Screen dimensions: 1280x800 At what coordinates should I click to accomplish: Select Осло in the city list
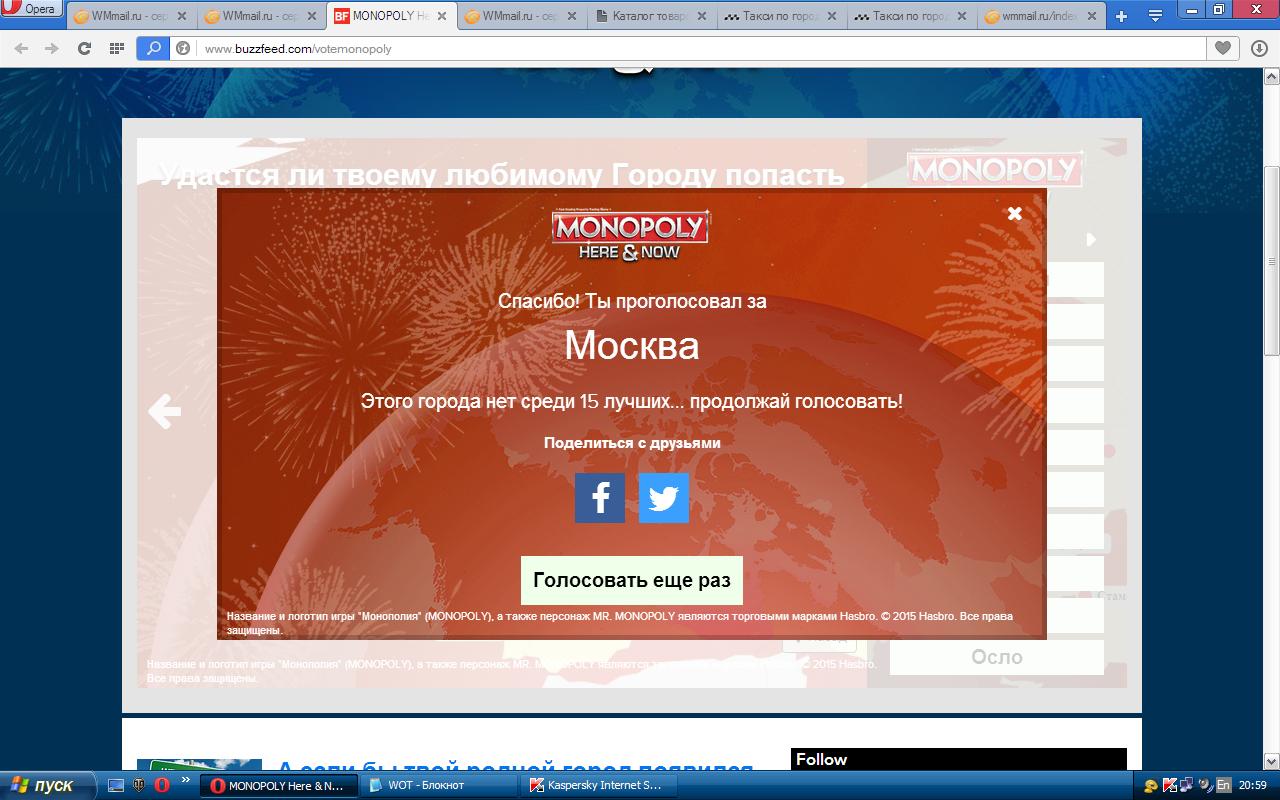coord(997,657)
